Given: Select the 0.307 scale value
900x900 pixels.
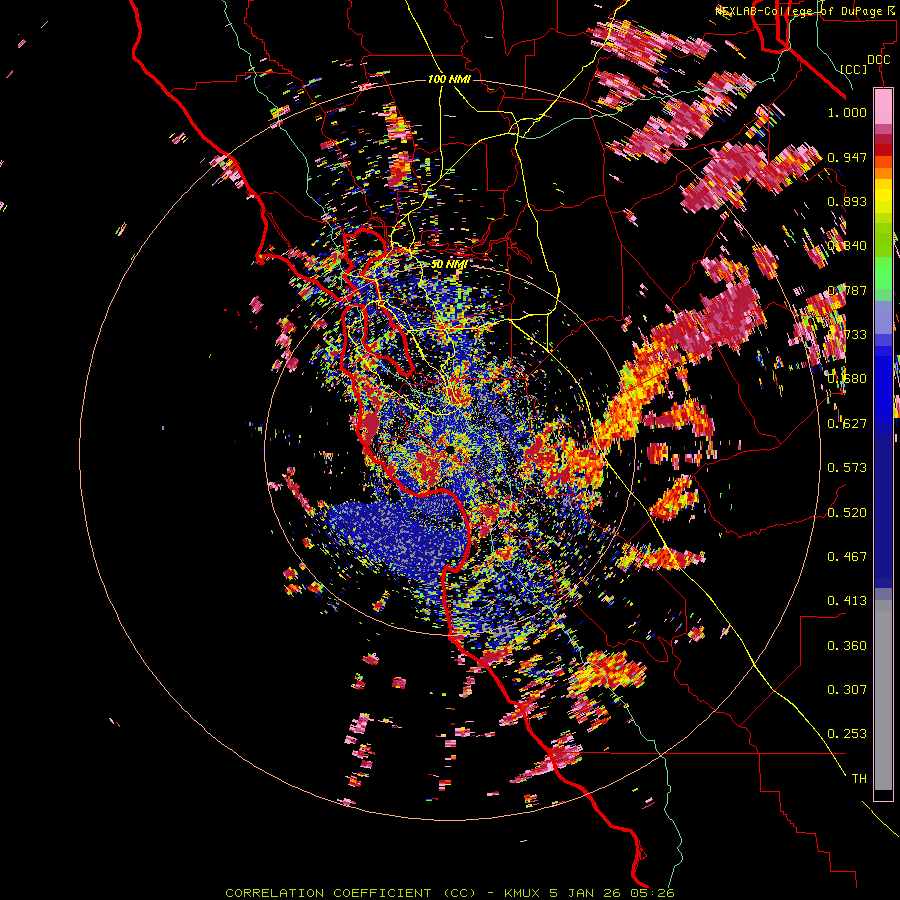Looking at the screenshot, I should point(847,689).
